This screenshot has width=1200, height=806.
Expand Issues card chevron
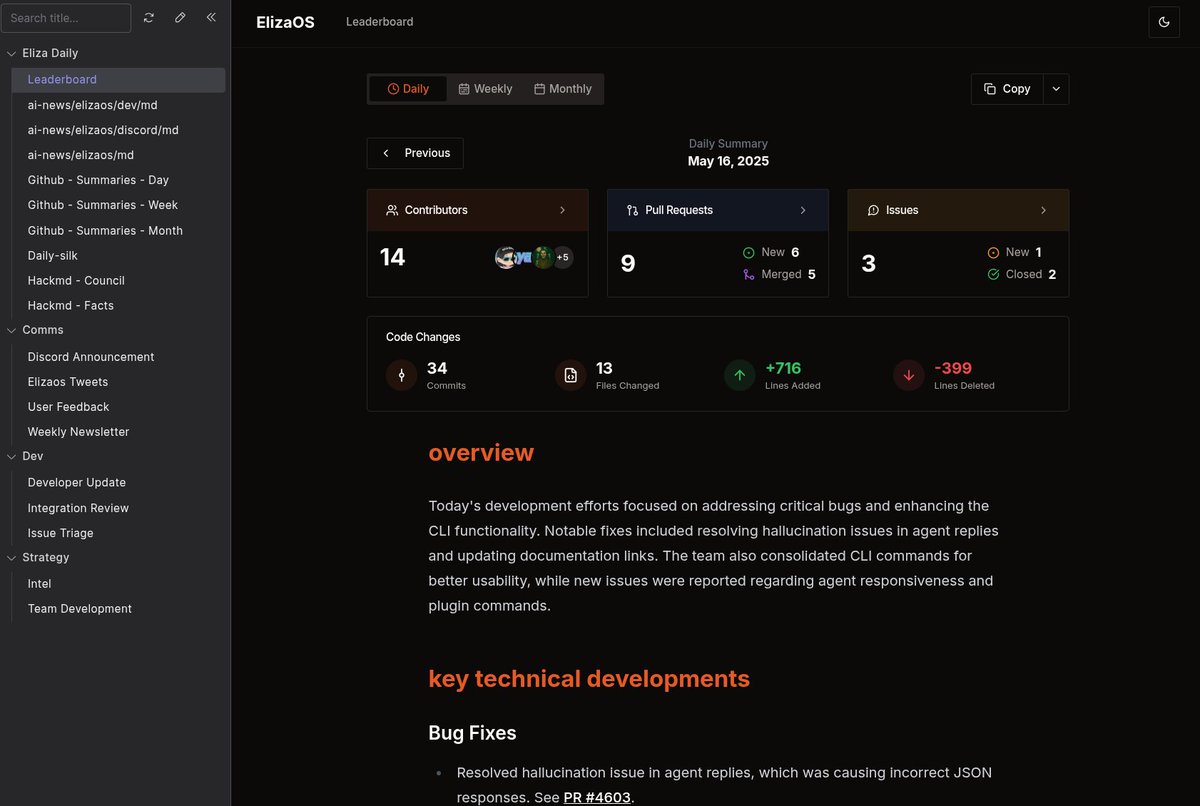[x=1043, y=210]
